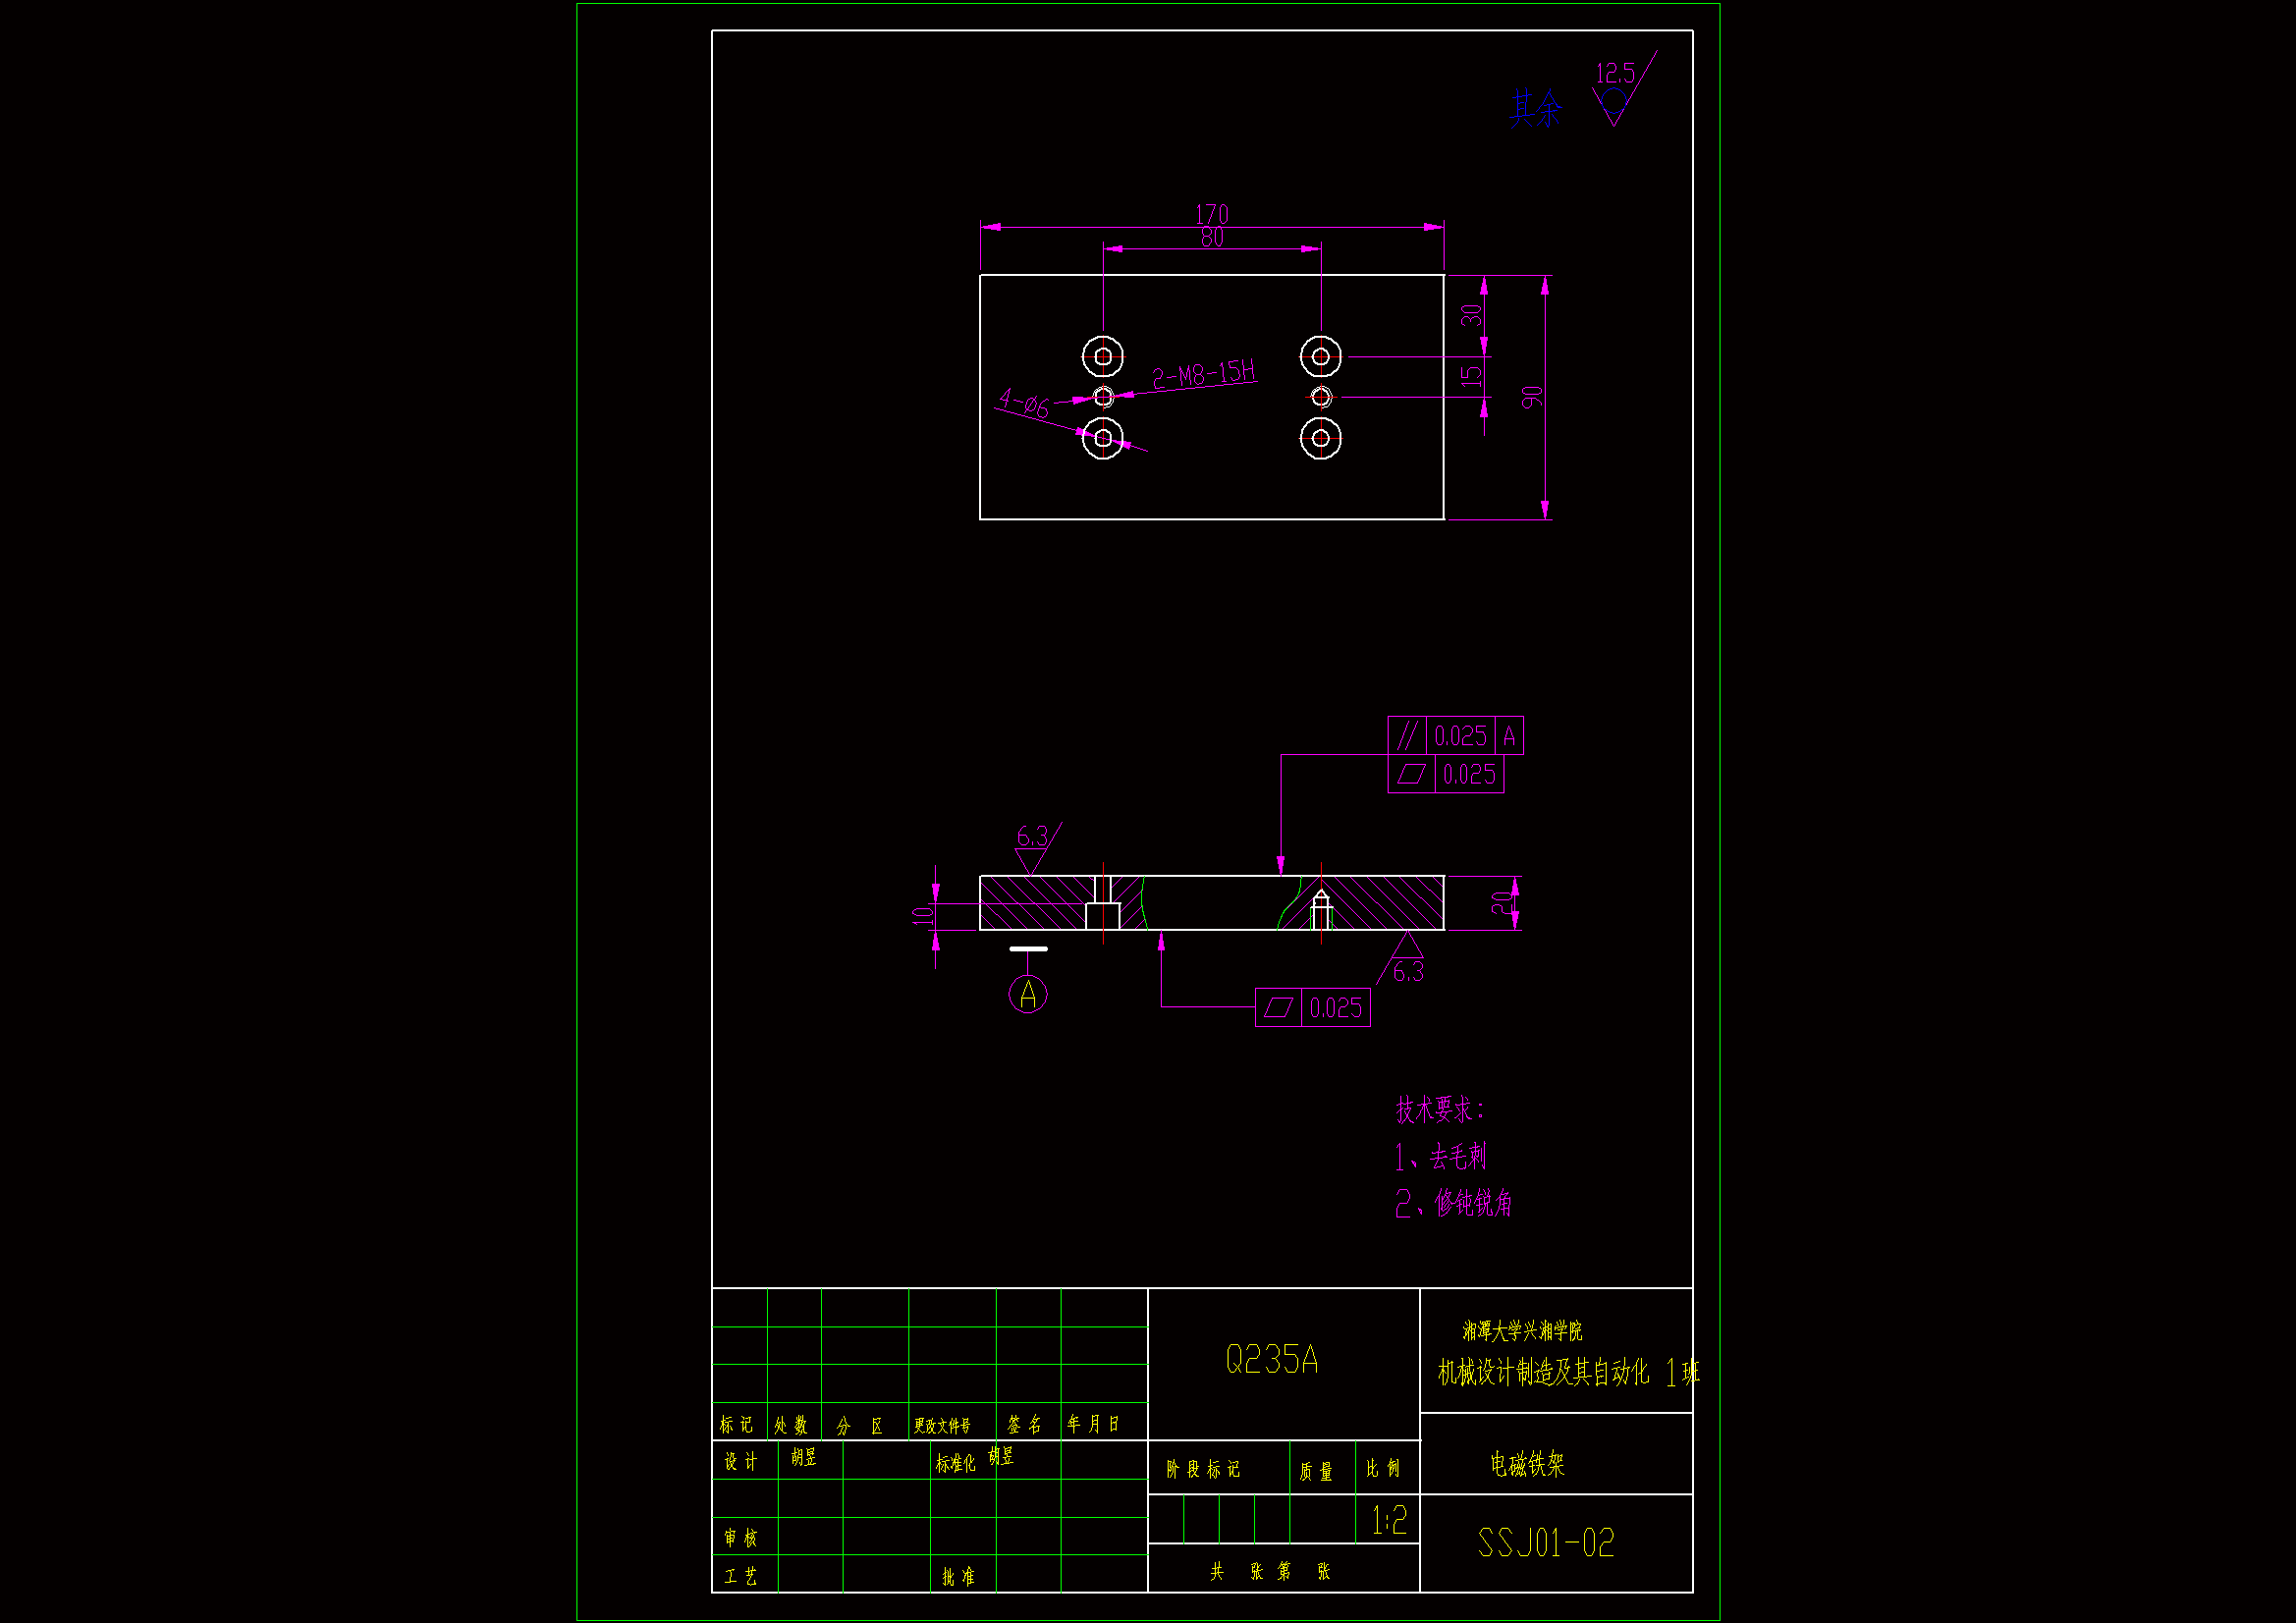Select the SSJ01-02 drawing number

pyautogui.click(x=1545, y=1543)
